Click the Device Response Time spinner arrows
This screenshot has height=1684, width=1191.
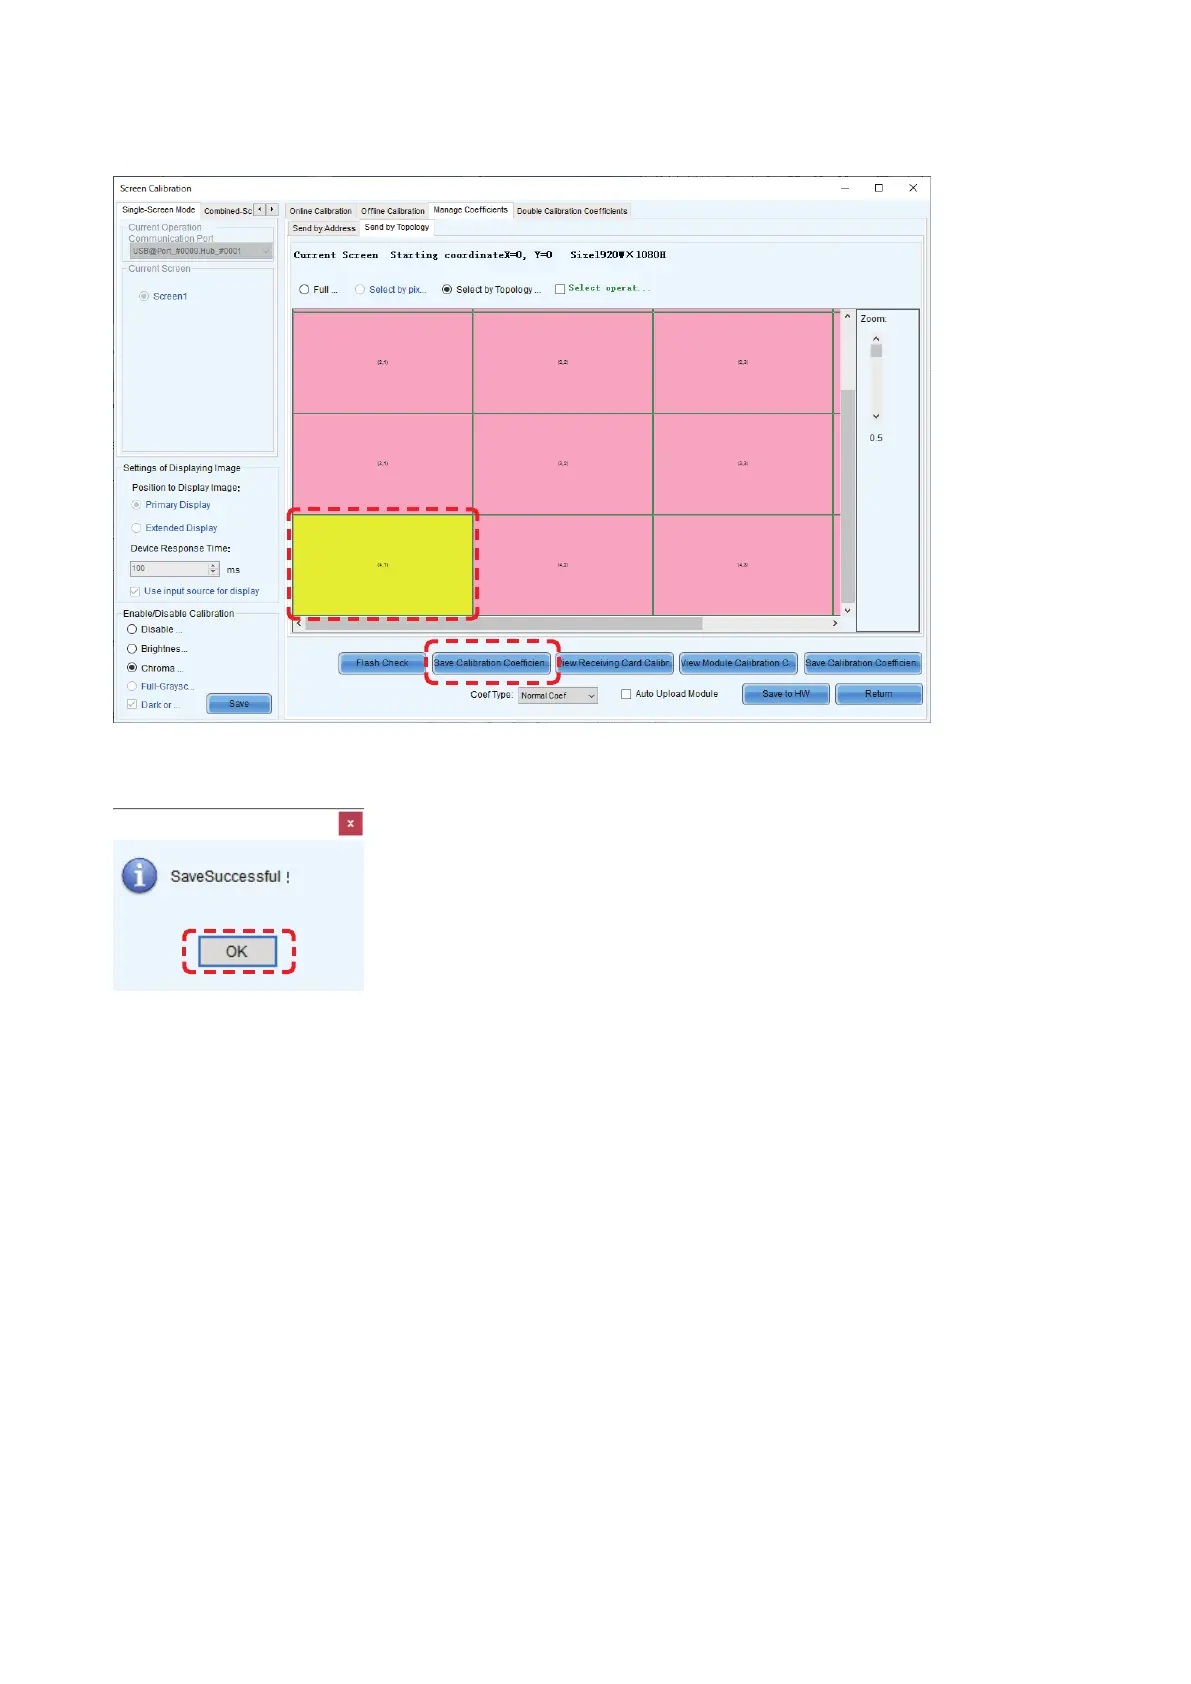[x=213, y=569]
